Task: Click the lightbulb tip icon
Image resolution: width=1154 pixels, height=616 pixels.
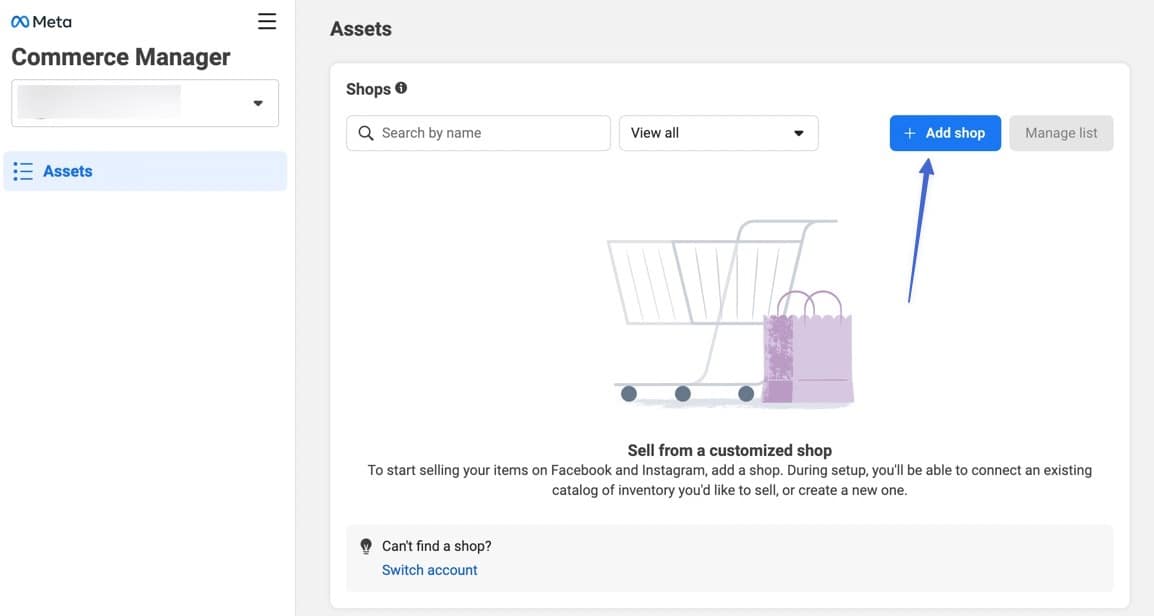Action: click(366, 547)
